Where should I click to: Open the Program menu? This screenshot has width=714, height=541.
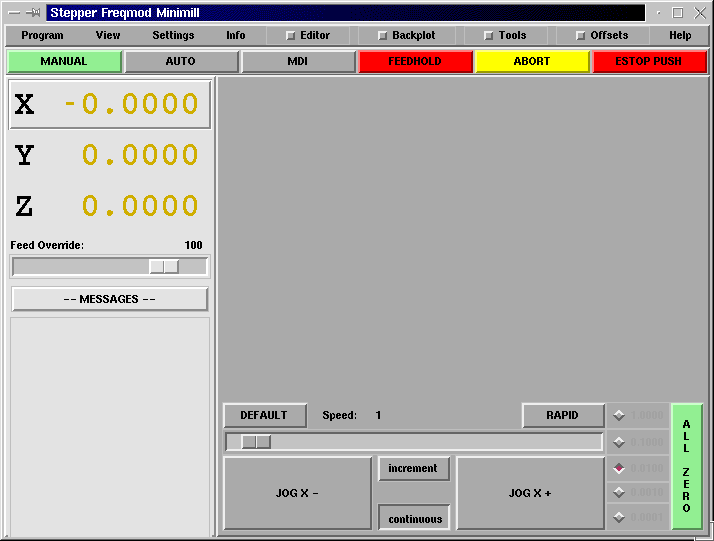click(x=42, y=35)
